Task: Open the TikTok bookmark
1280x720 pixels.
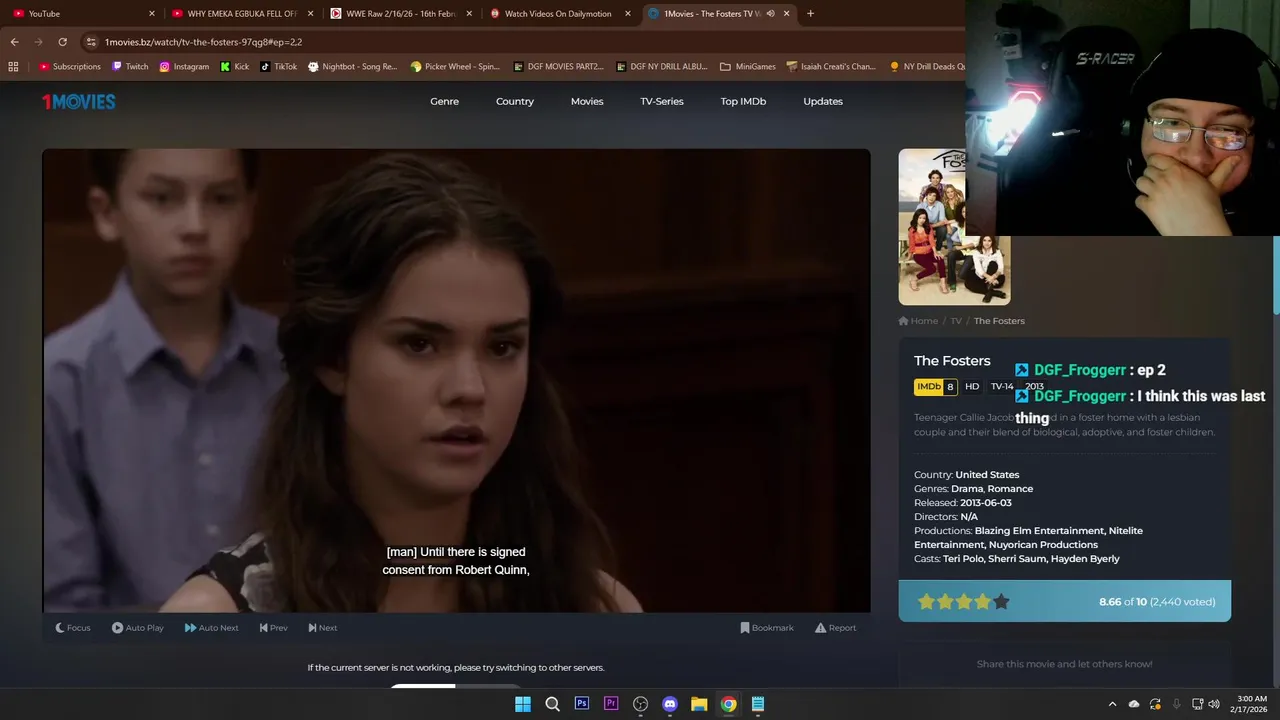Action: point(279,67)
